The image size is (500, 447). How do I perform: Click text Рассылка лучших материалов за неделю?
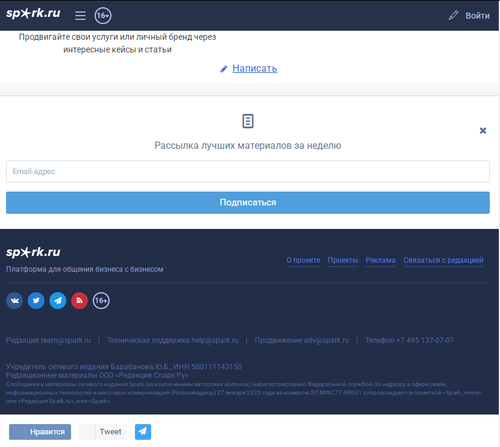click(248, 146)
